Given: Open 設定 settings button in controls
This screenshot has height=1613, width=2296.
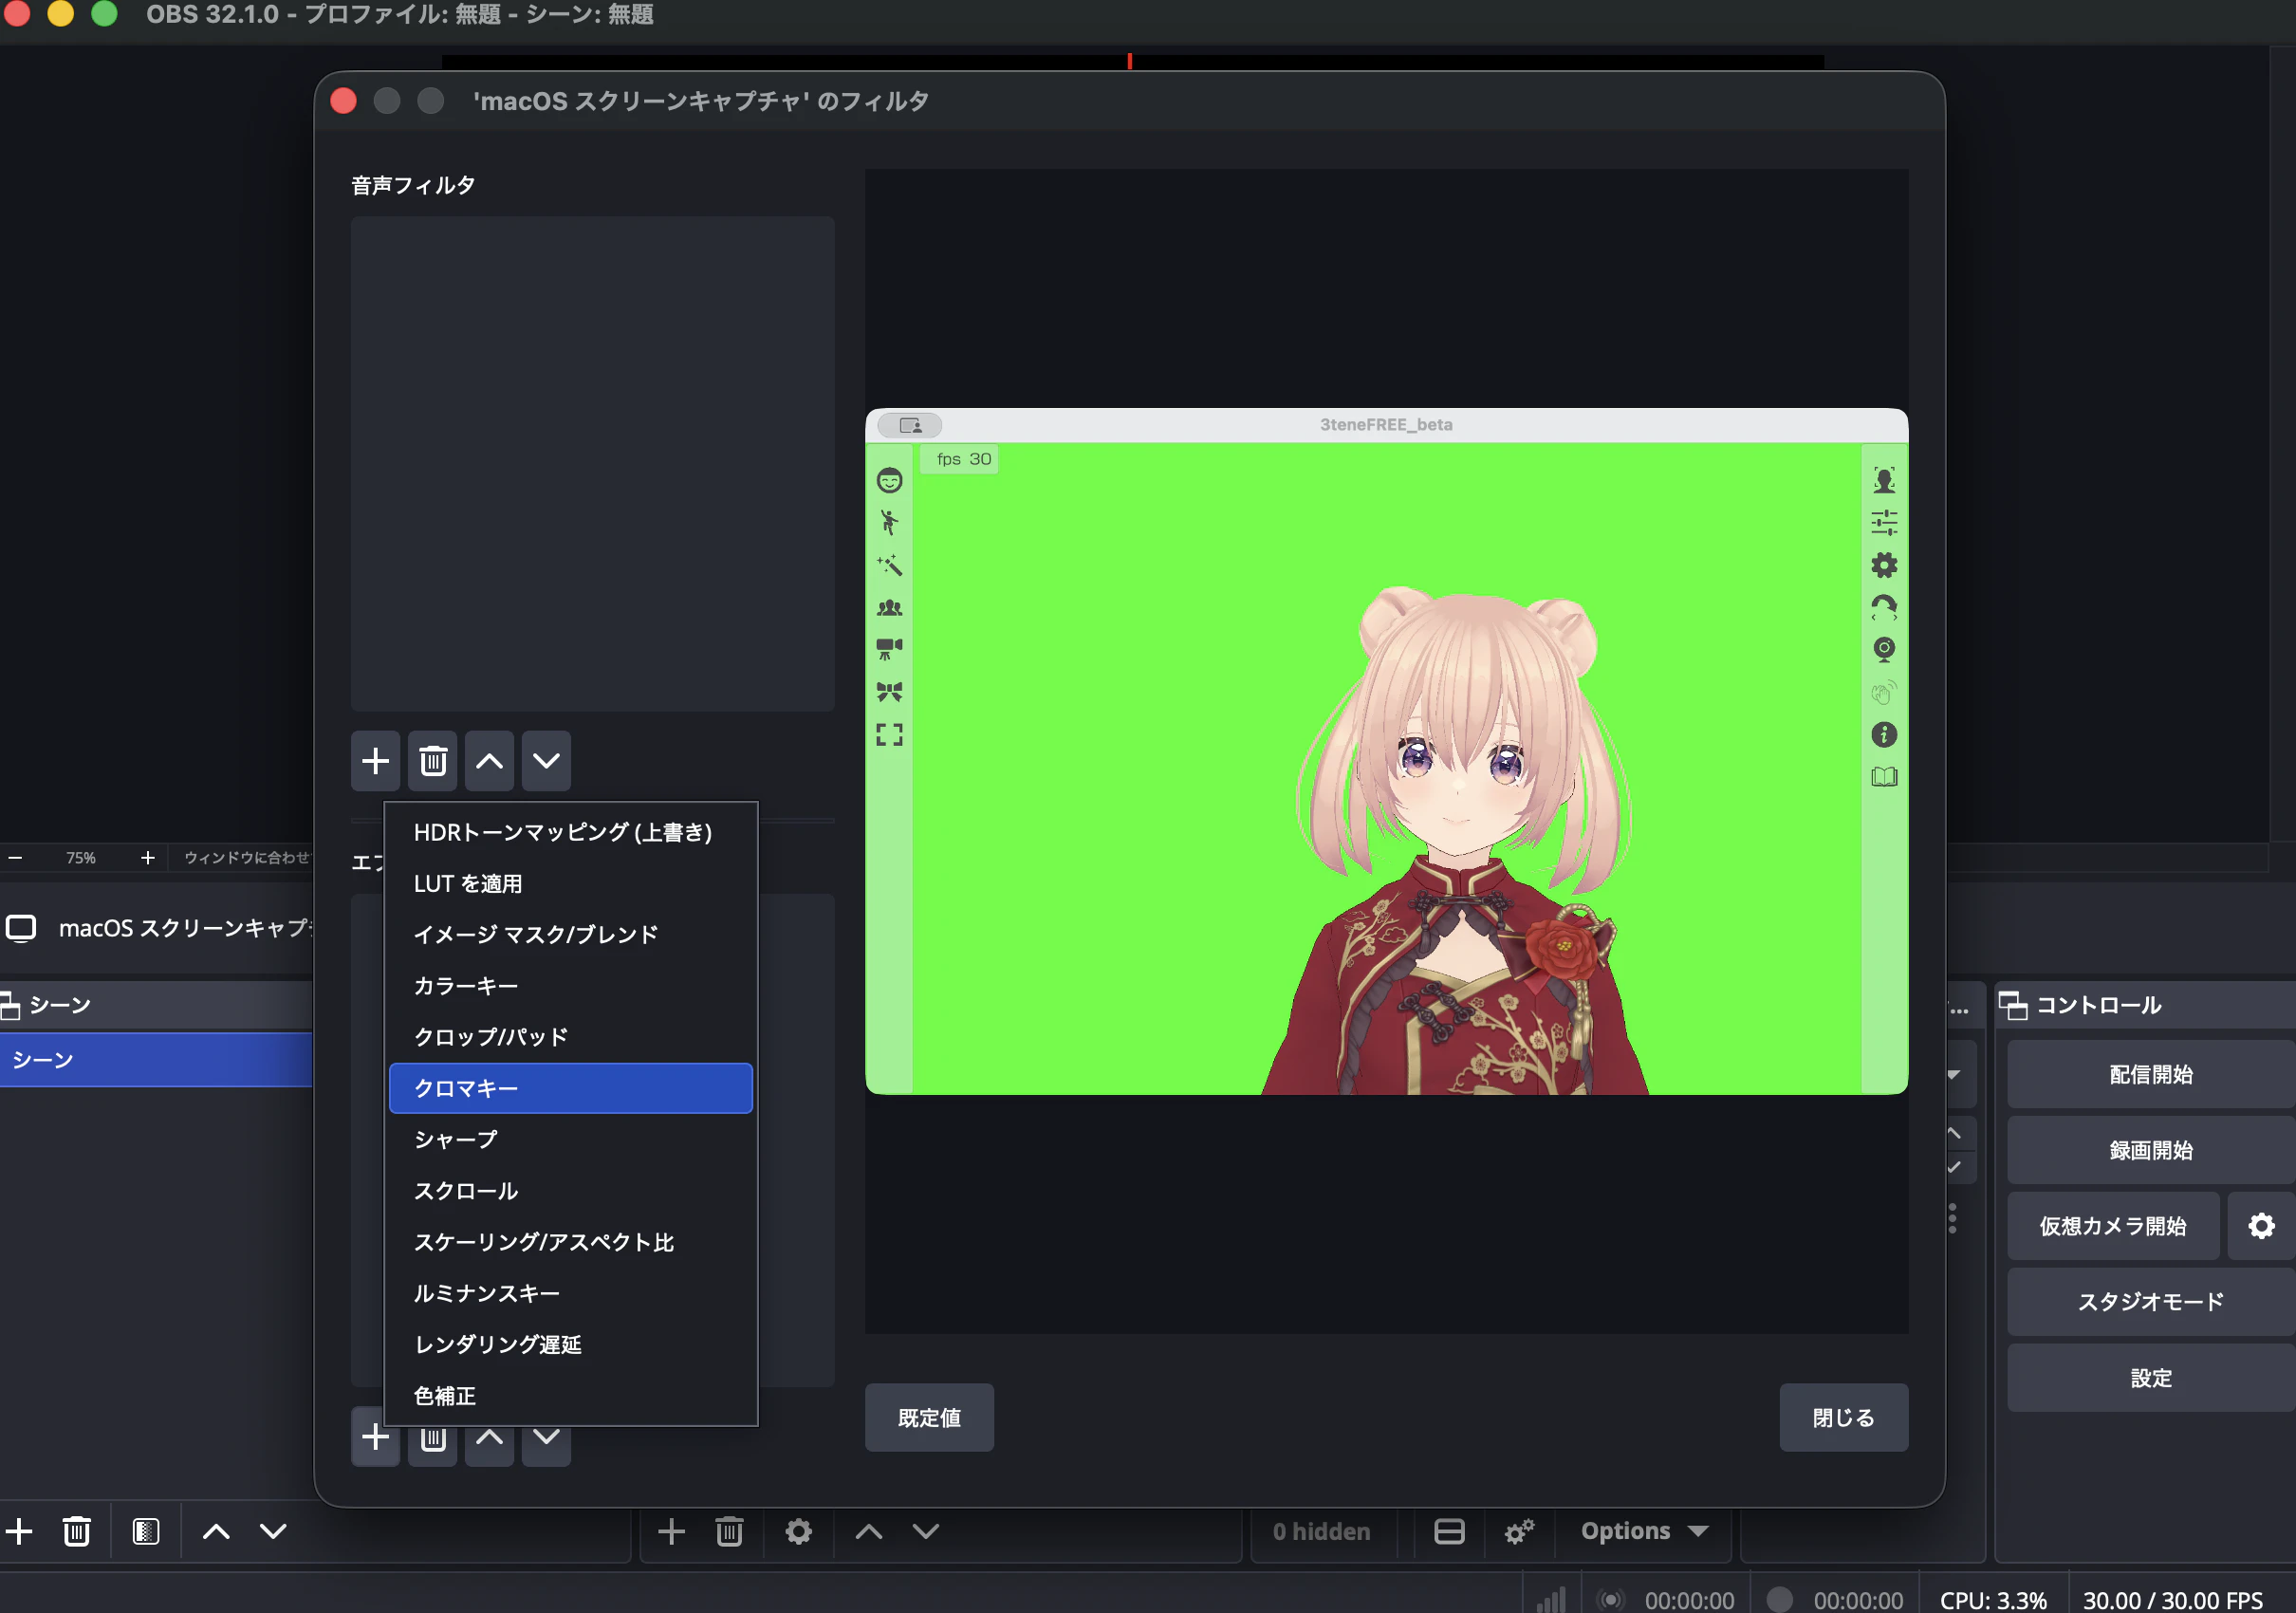Looking at the screenshot, I should 2150,1378.
